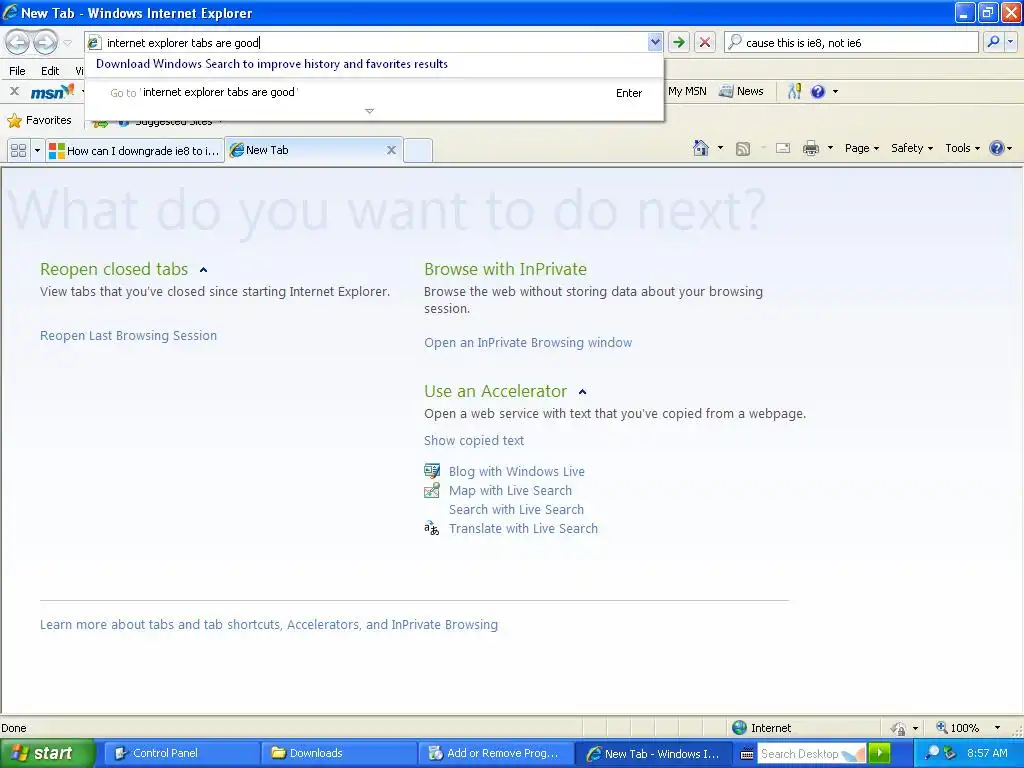The image size is (1024, 768).
Task: Open the Edit menu
Action: (x=50, y=71)
